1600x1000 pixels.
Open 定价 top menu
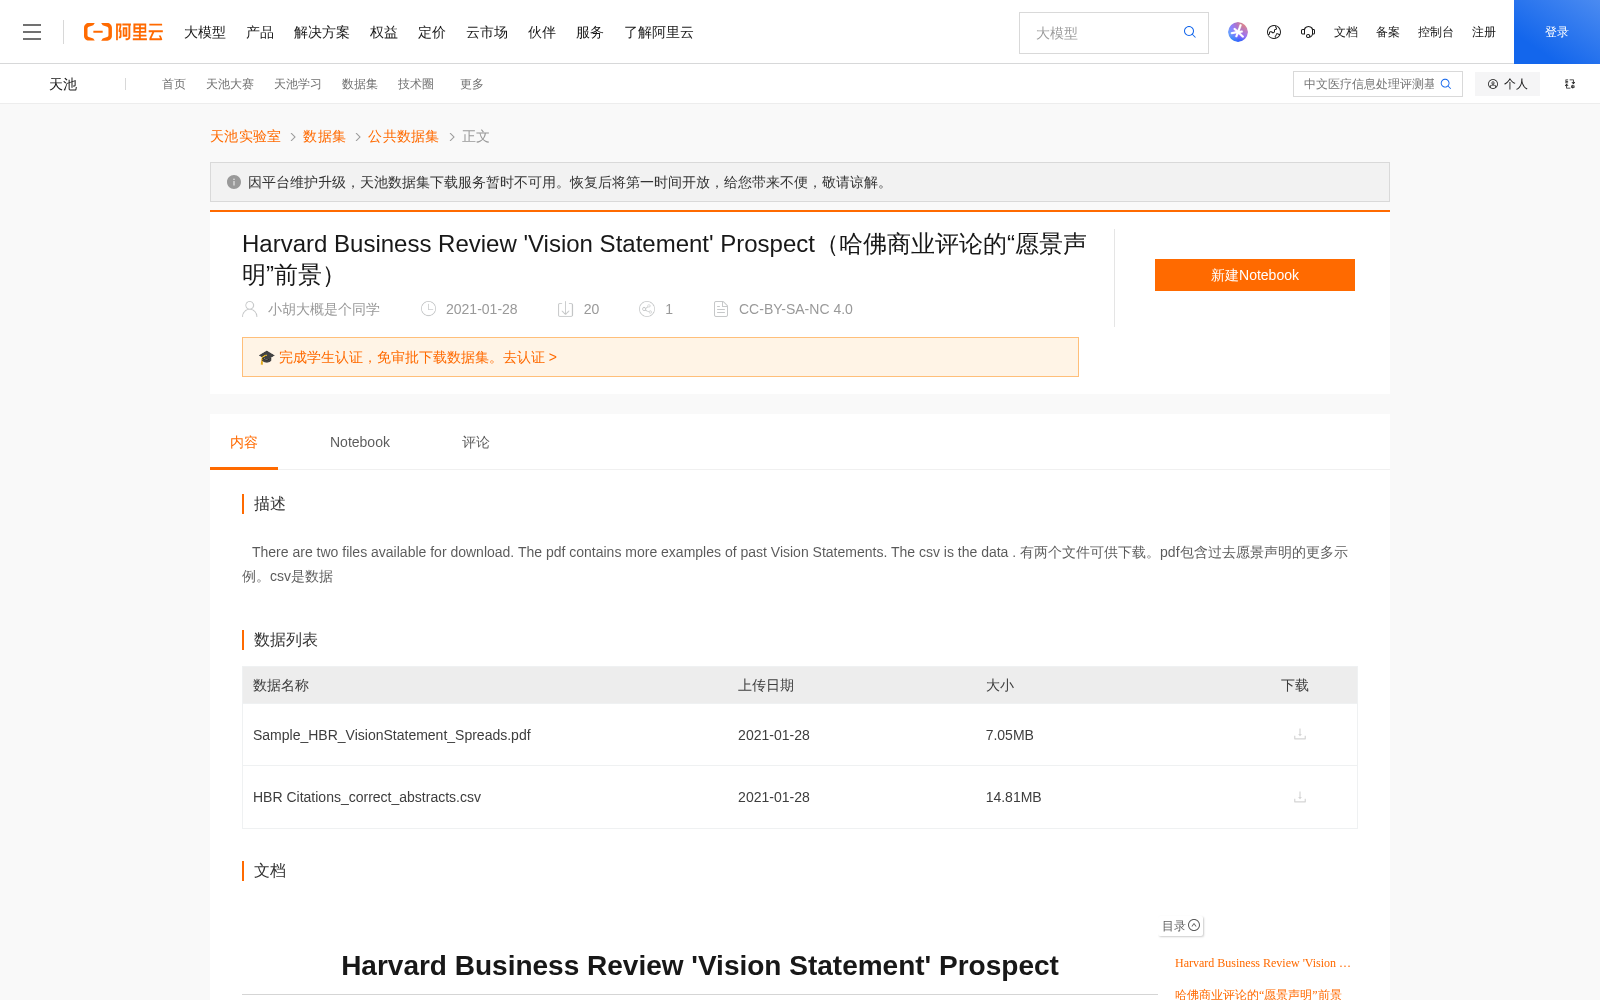tap(432, 32)
